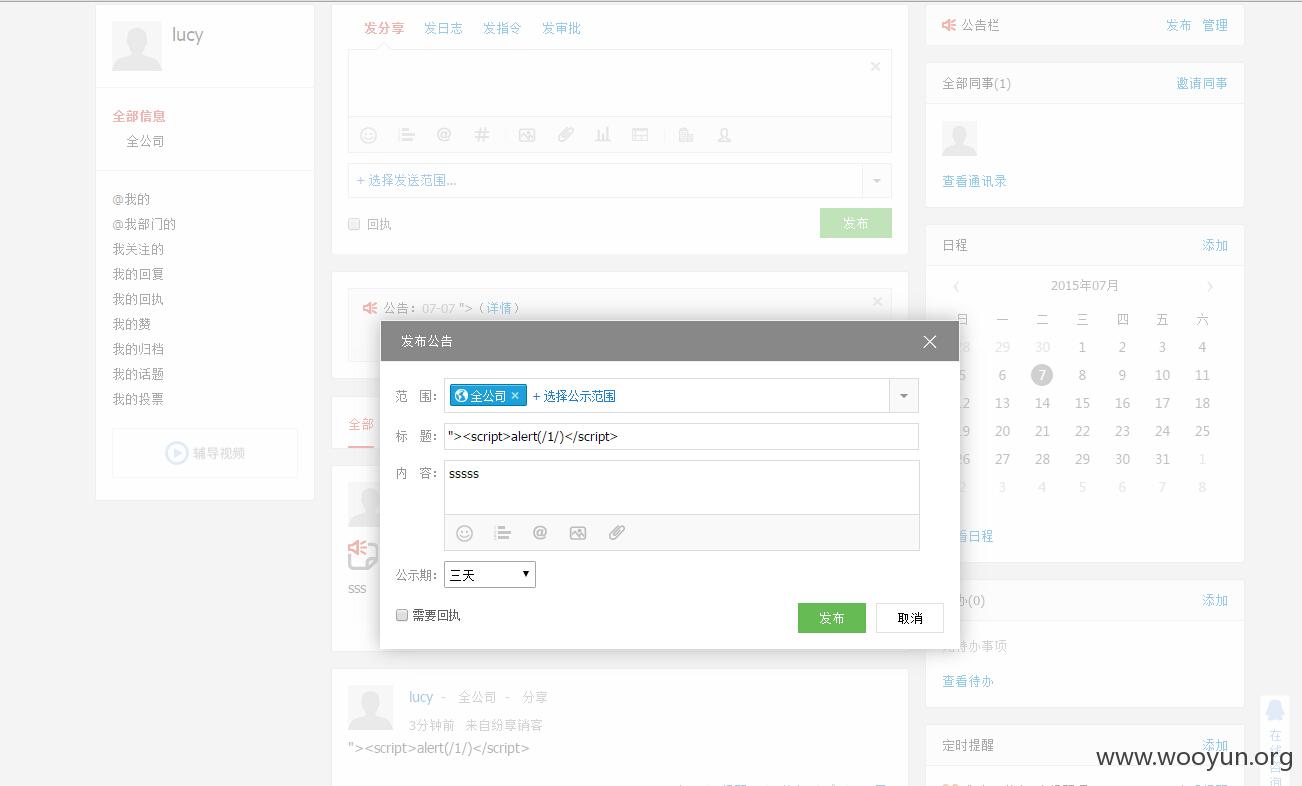Viewport: 1302px width, 786px height.
Task: Click lucy profile avatar at top left
Action: click(137, 46)
